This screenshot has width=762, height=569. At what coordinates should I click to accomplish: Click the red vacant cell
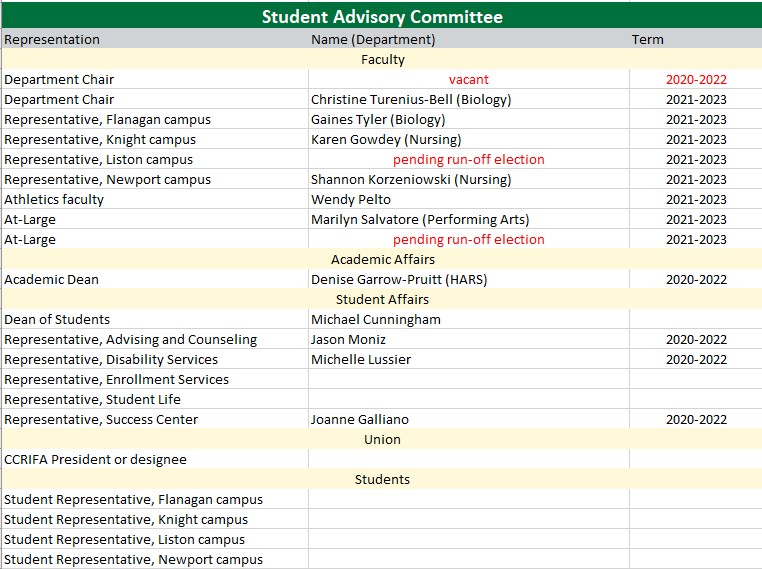[x=468, y=80]
